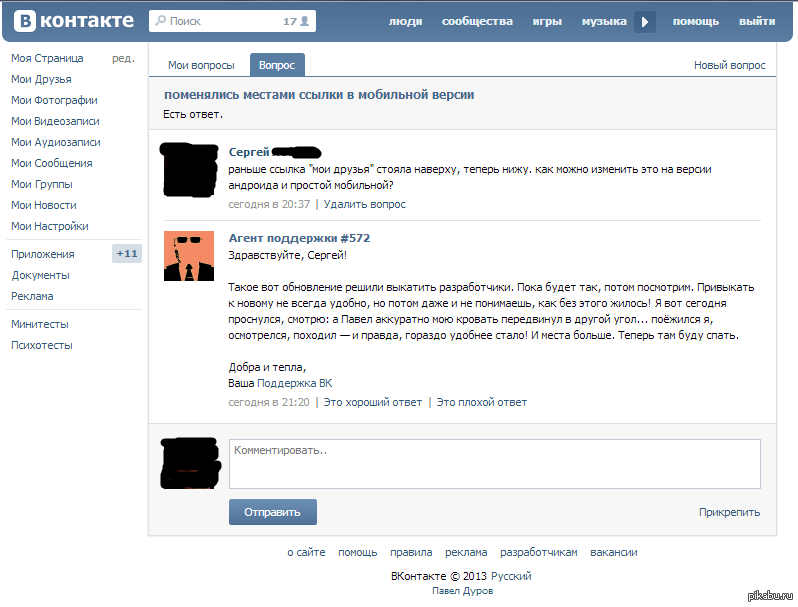Create a Новый вопрос

click(729, 65)
